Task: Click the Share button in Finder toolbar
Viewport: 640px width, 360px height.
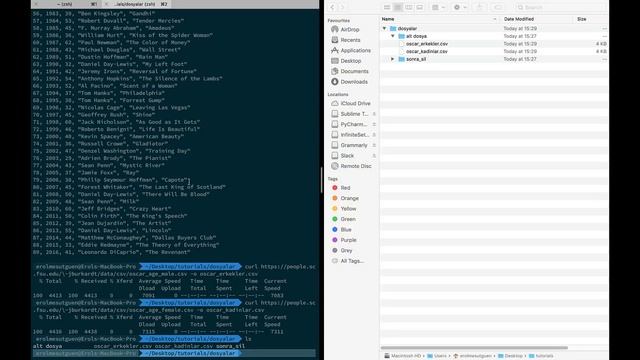Action: click(x=480, y=7)
